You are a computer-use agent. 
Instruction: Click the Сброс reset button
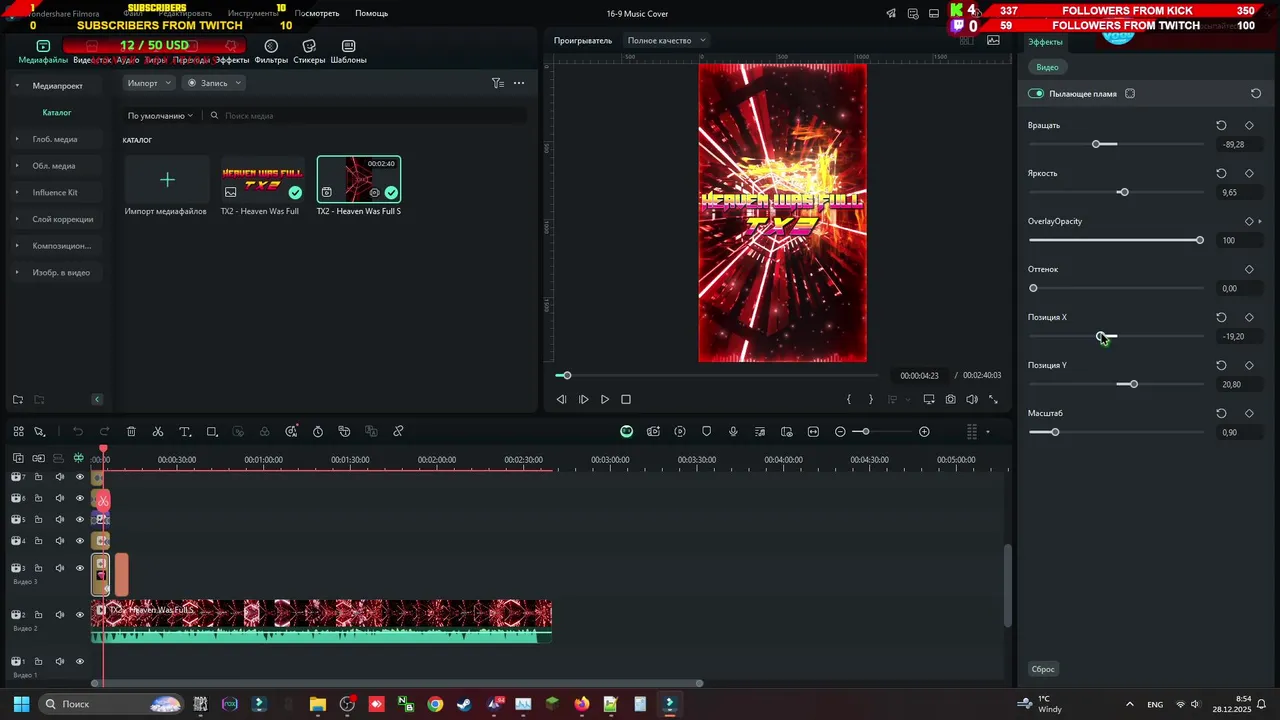tap(1043, 669)
